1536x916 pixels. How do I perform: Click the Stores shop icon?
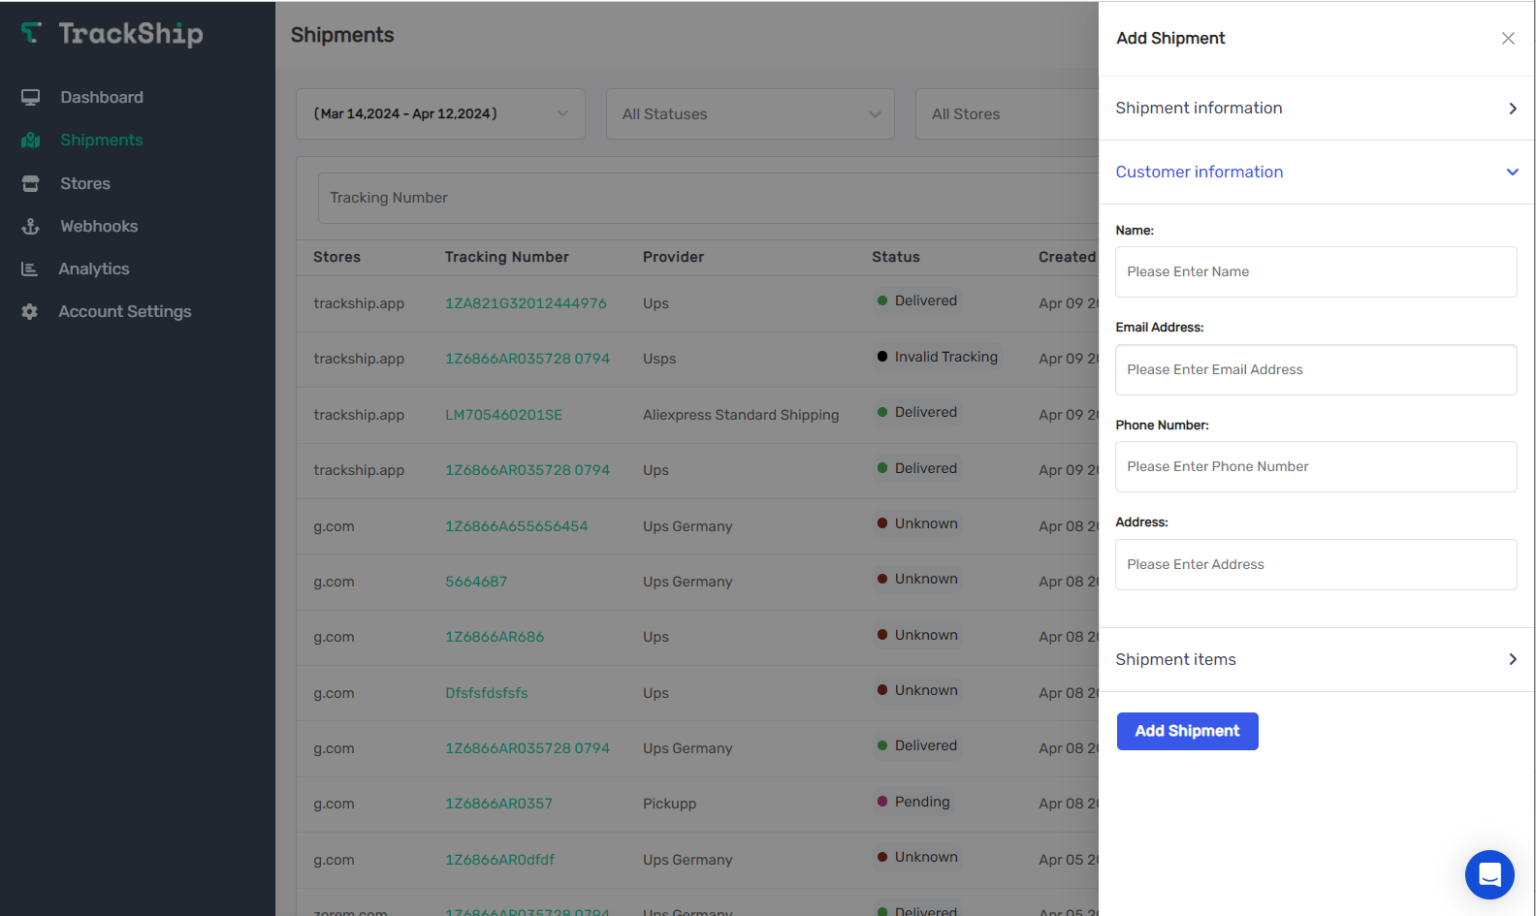pos(31,183)
